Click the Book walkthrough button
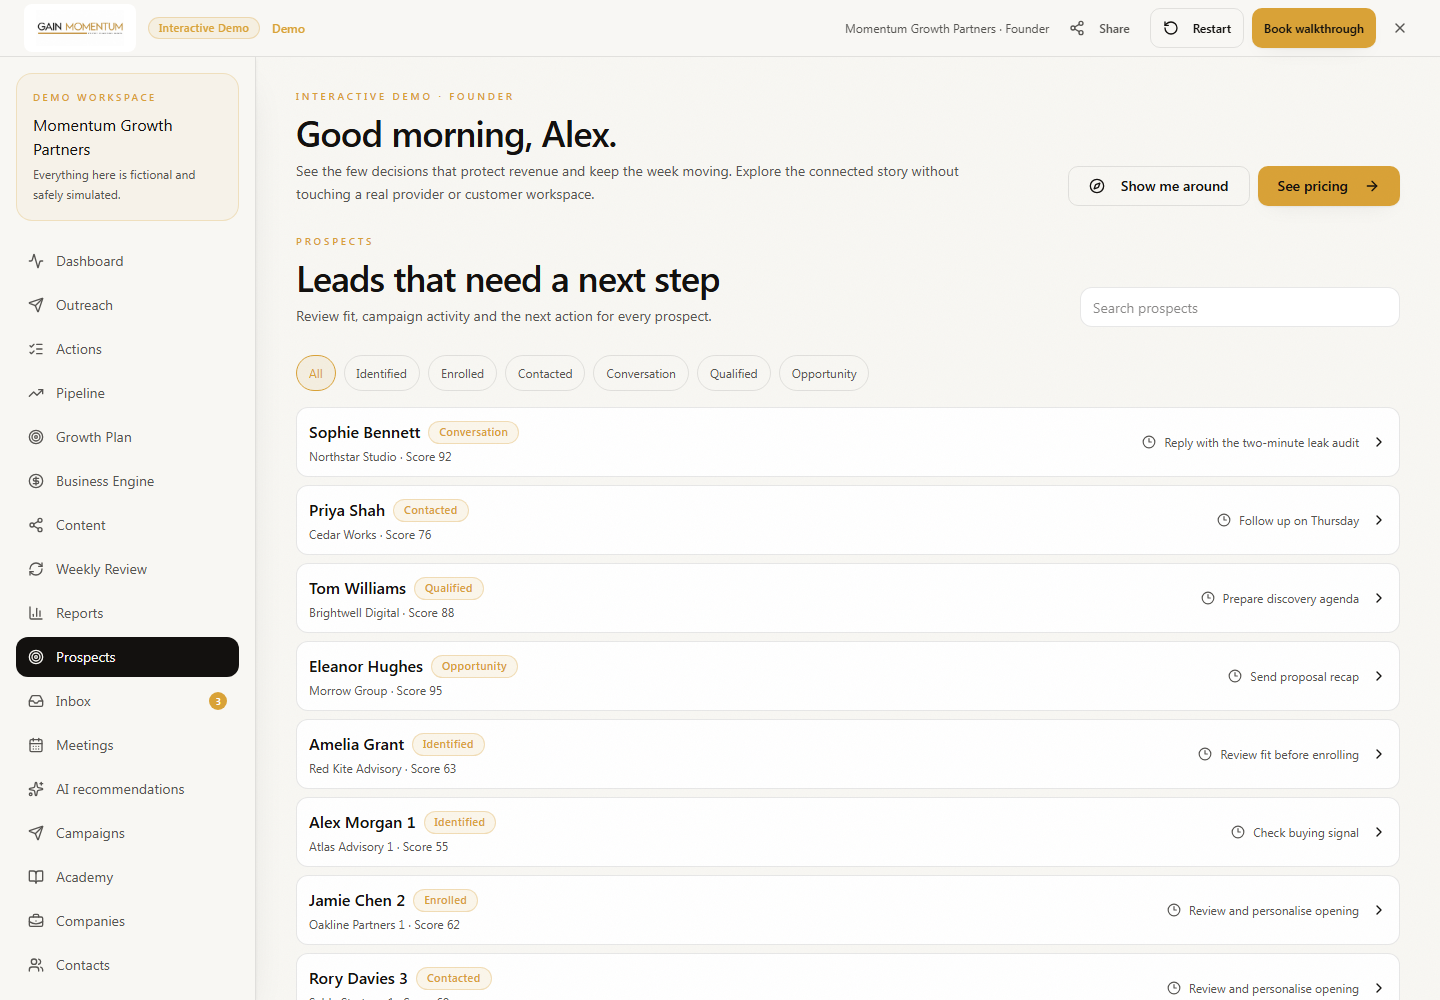Image resolution: width=1440 pixels, height=1000 pixels. tap(1314, 28)
